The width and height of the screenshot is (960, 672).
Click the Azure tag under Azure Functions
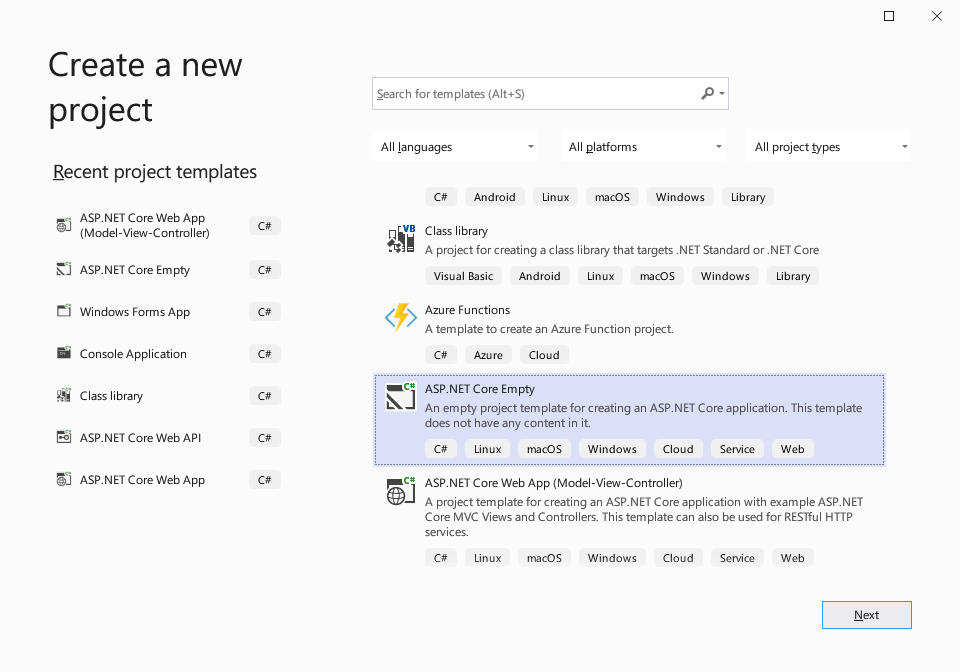tap(488, 355)
